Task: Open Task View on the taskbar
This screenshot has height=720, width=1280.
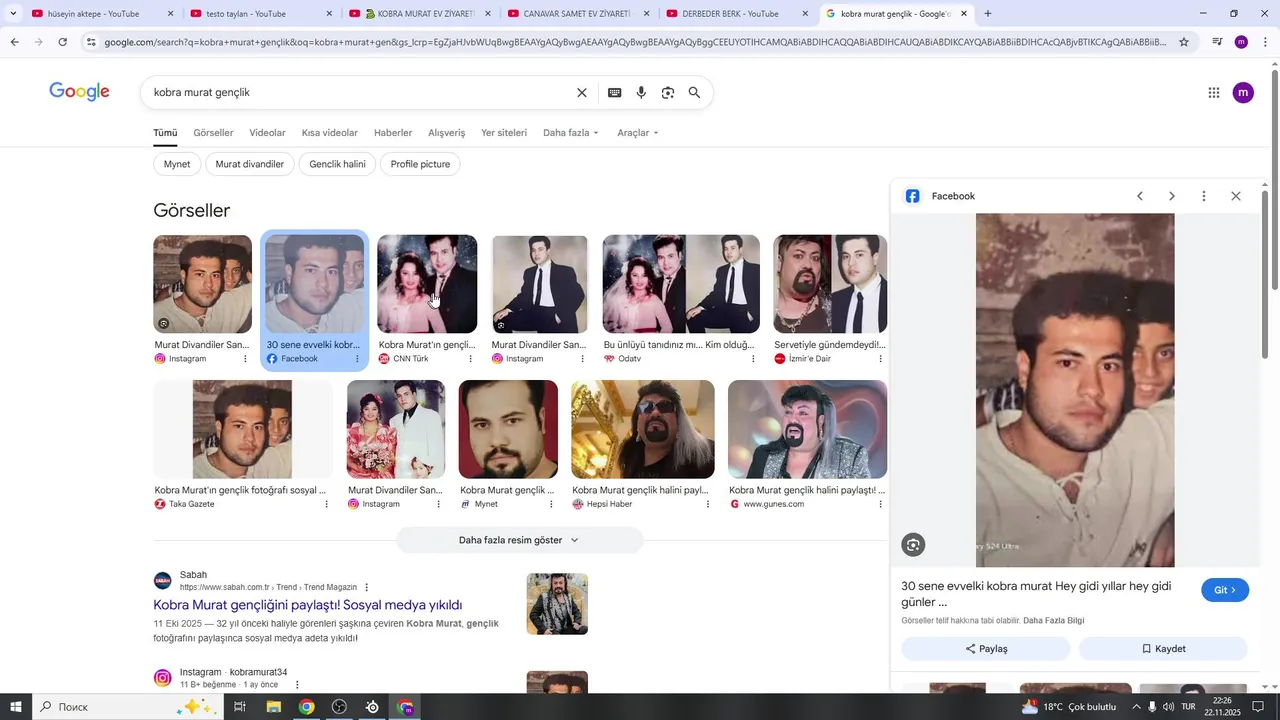Action: click(240, 707)
